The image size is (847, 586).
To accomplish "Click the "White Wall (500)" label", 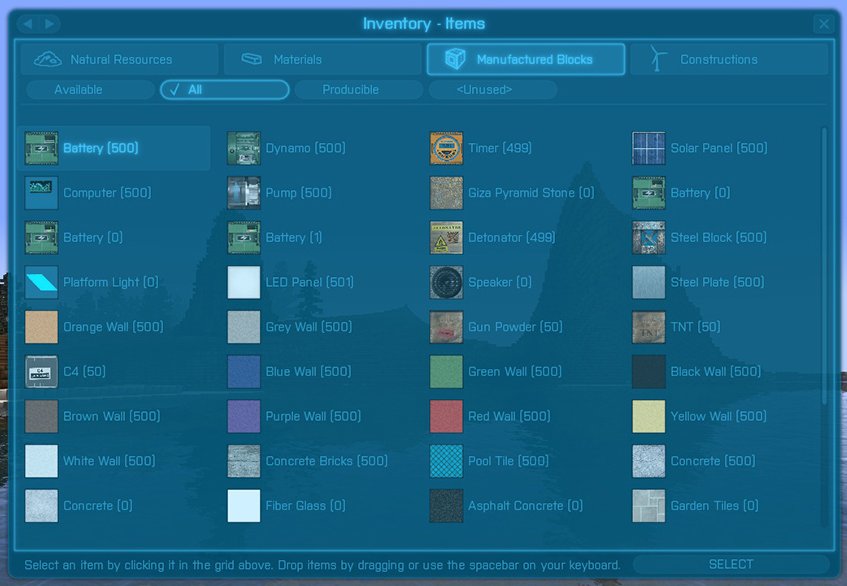I will pos(109,461).
